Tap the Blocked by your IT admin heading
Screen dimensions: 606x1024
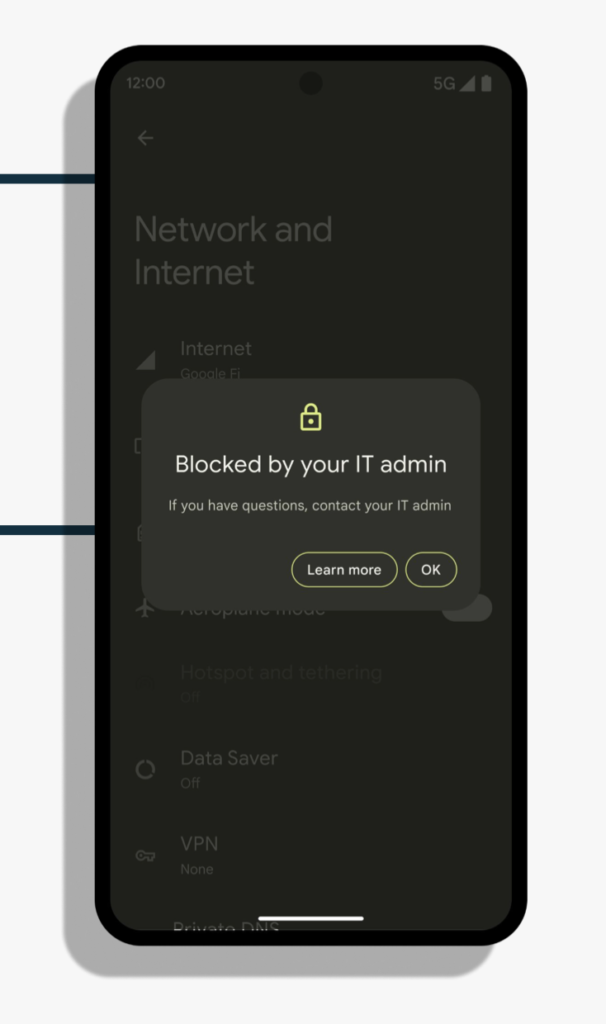pos(311,464)
